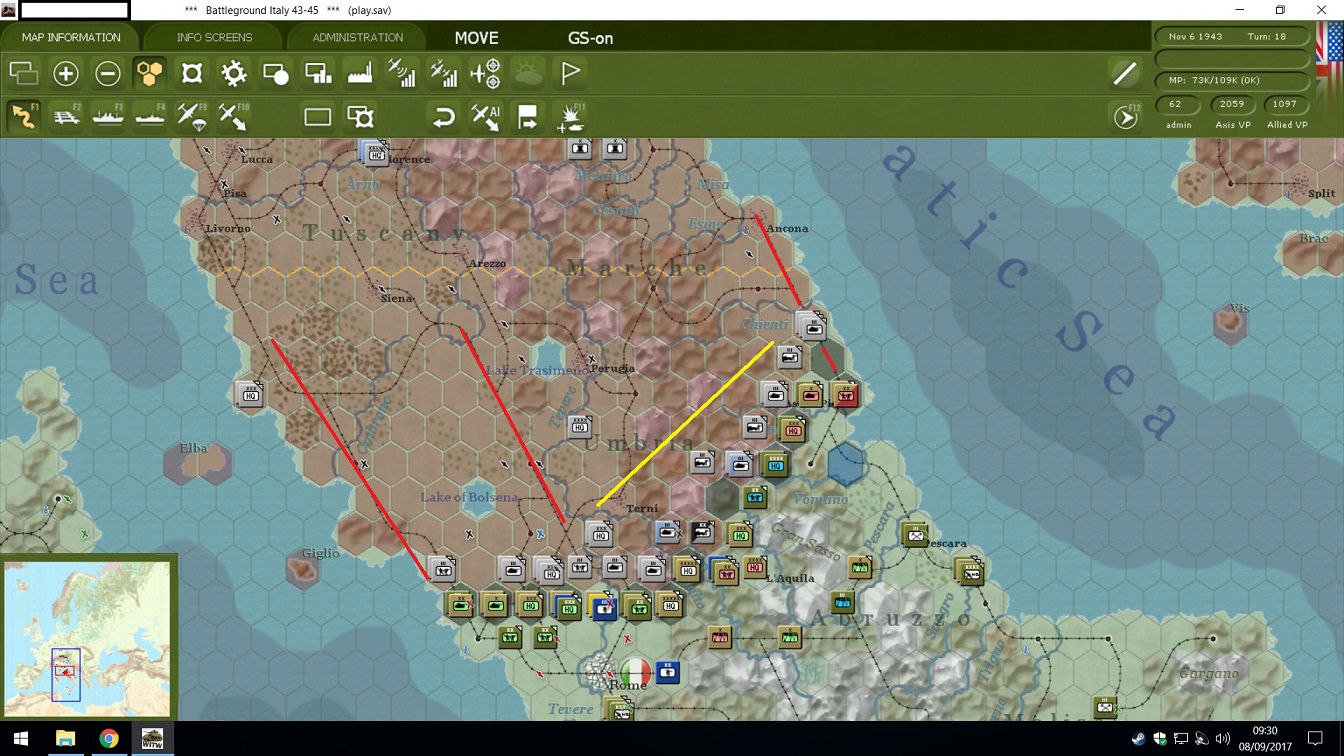End the turn with F12 arrow button
1344x756 pixels.
(1125, 117)
